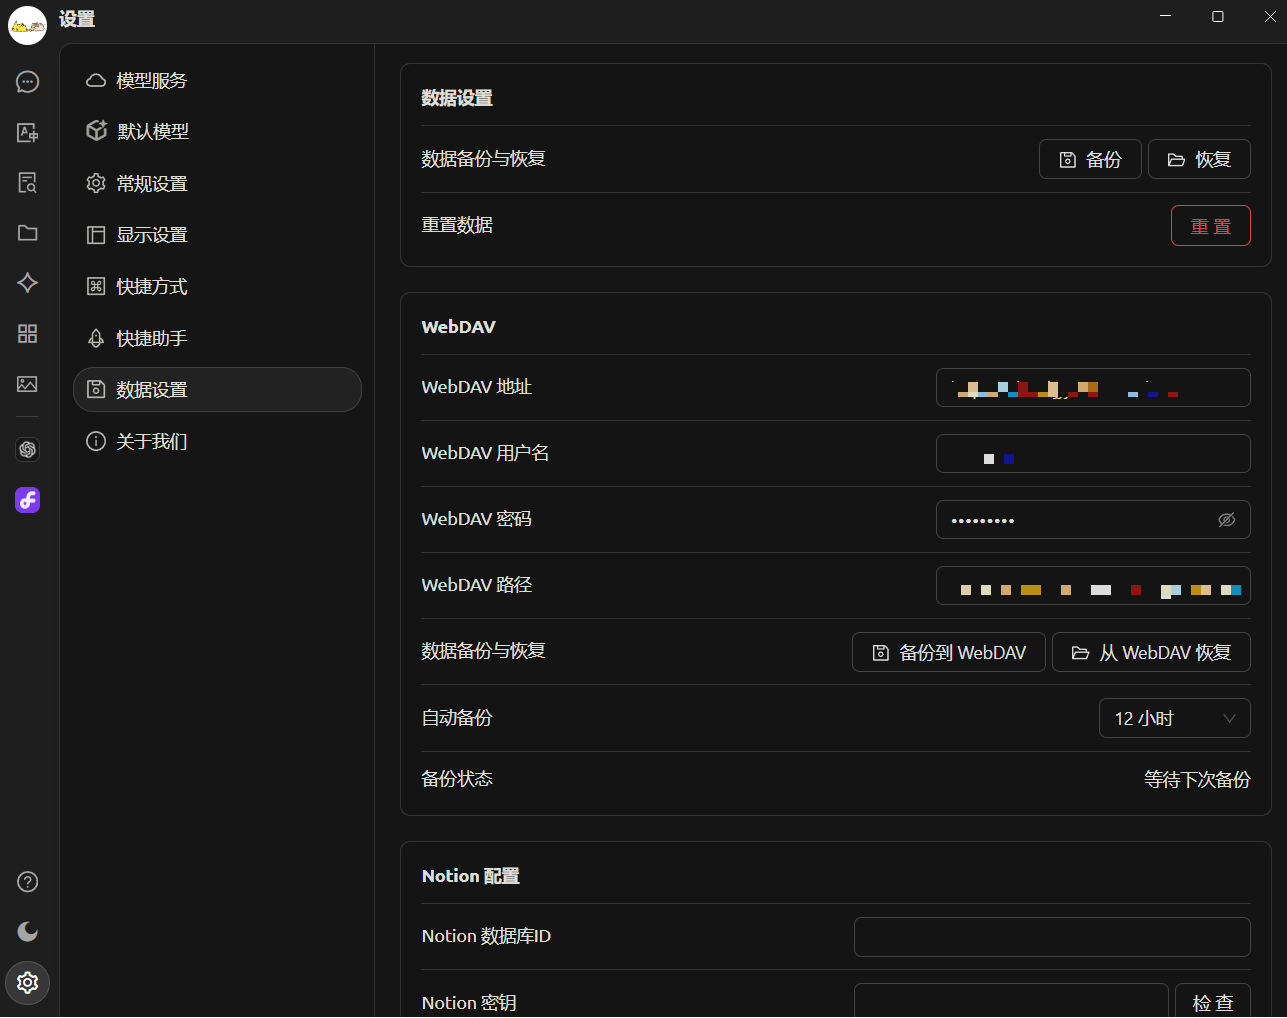Go to 常规设置
This screenshot has height=1018, width=1287.
click(x=217, y=183)
